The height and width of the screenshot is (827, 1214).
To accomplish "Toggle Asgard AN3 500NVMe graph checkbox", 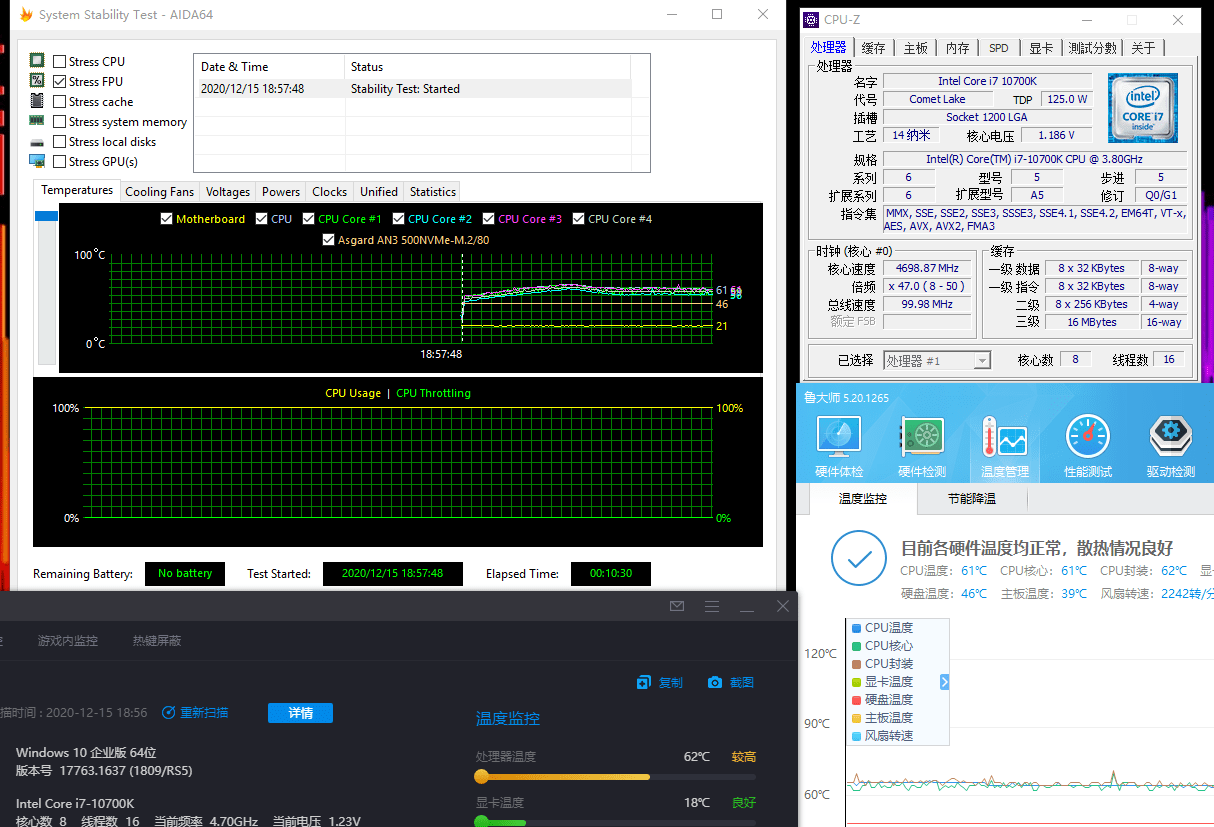I will pyautogui.click(x=328, y=240).
